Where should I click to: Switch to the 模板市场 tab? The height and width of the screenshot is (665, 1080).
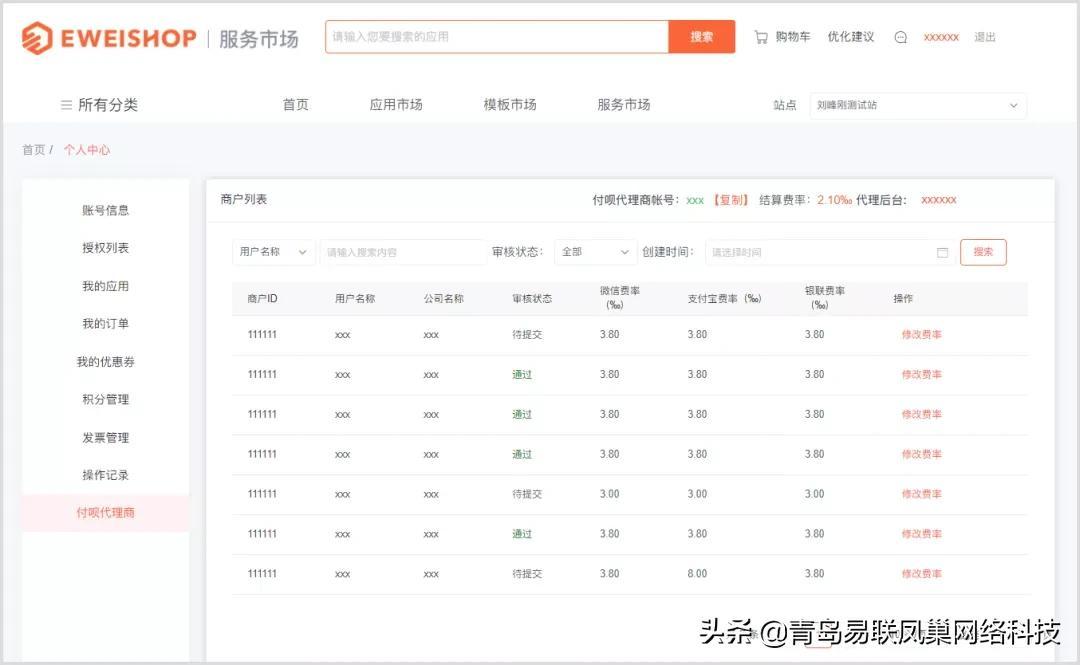pyautogui.click(x=510, y=105)
